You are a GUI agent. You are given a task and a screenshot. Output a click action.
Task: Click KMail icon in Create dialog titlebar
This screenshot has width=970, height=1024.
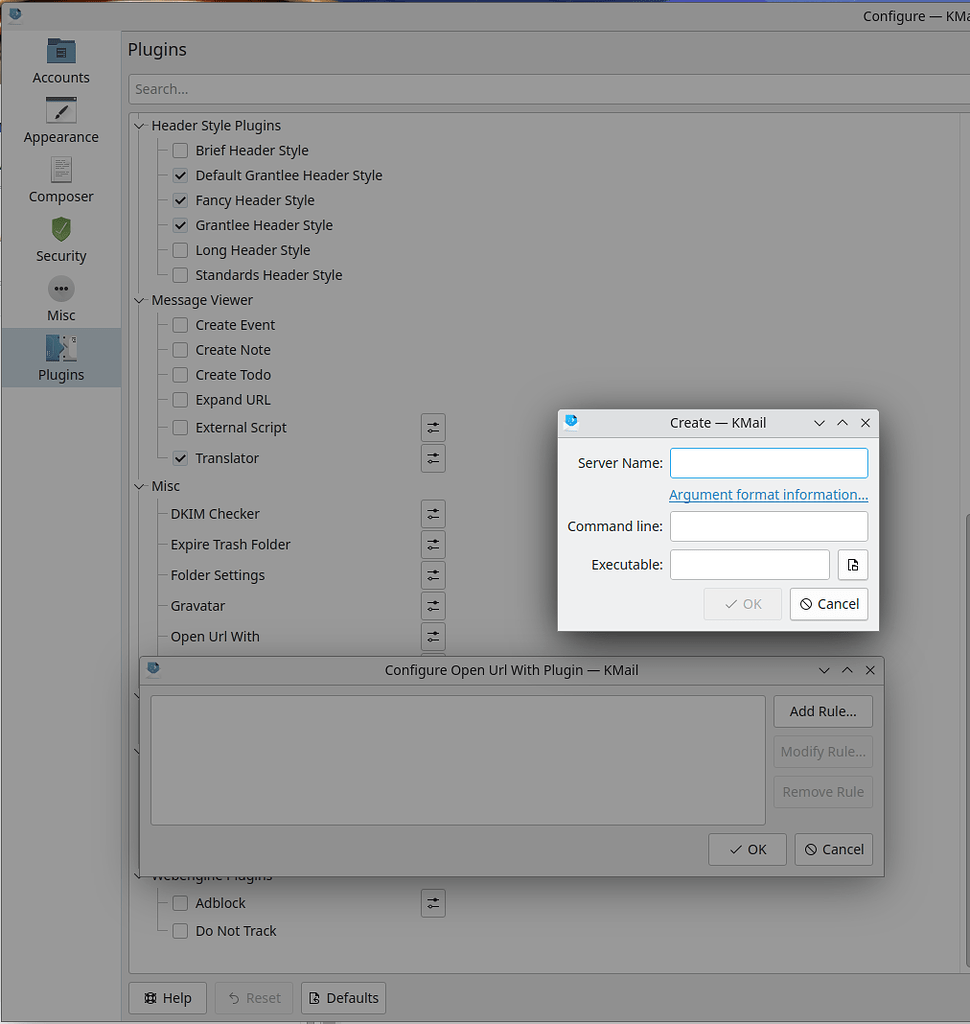[x=572, y=422]
